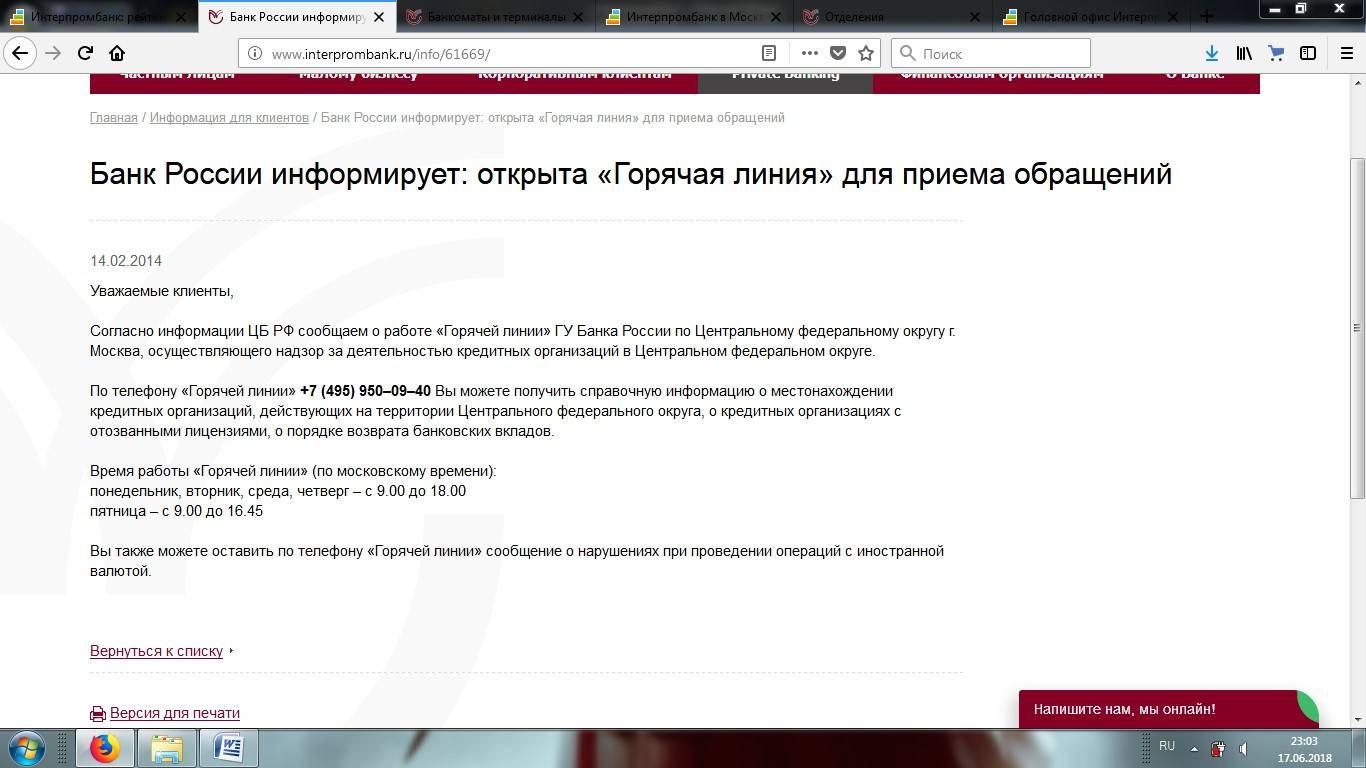The image size is (1366, 768).
Task: Save page to Pocket
Action: [x=838, y=54]
